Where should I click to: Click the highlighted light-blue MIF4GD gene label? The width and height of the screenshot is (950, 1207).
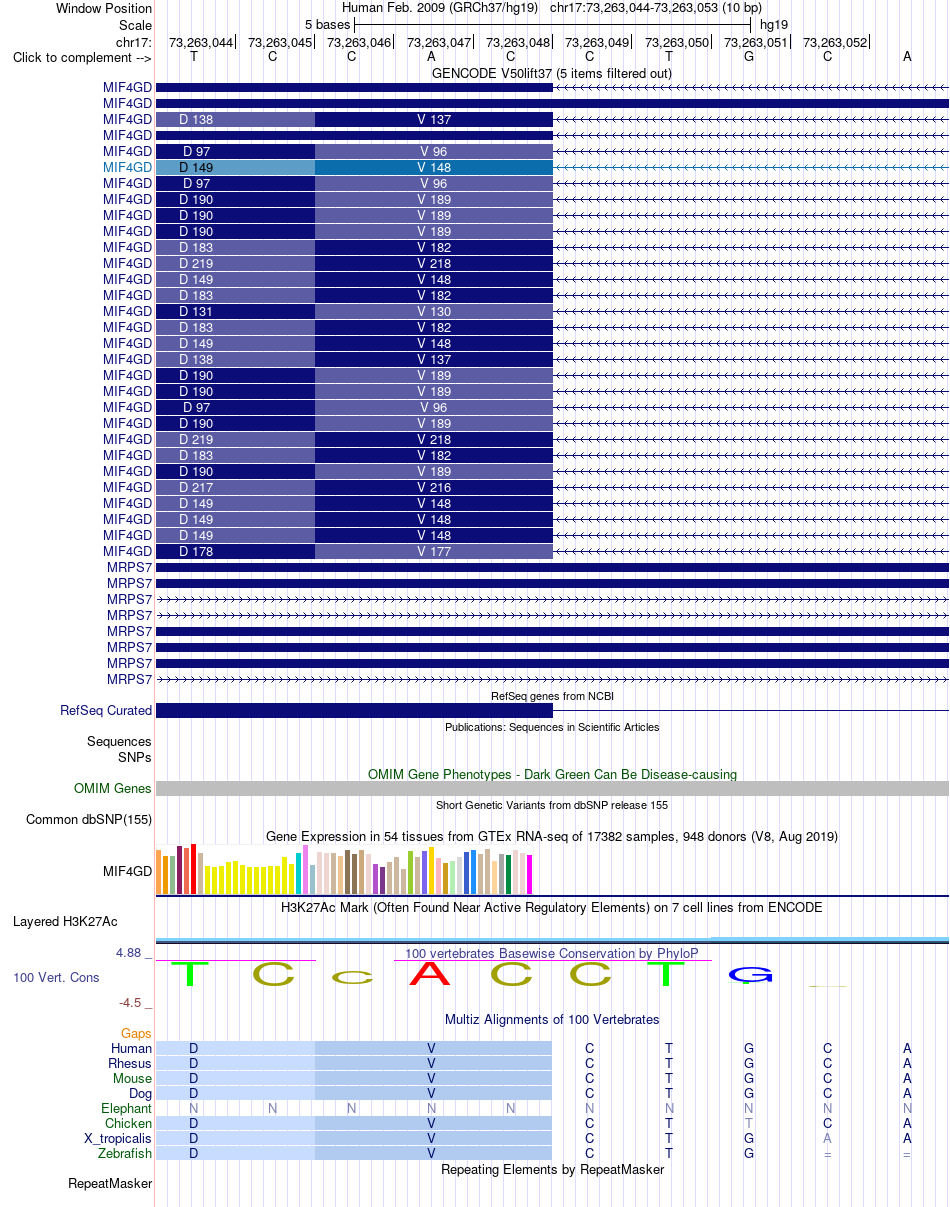click(128, 167)
